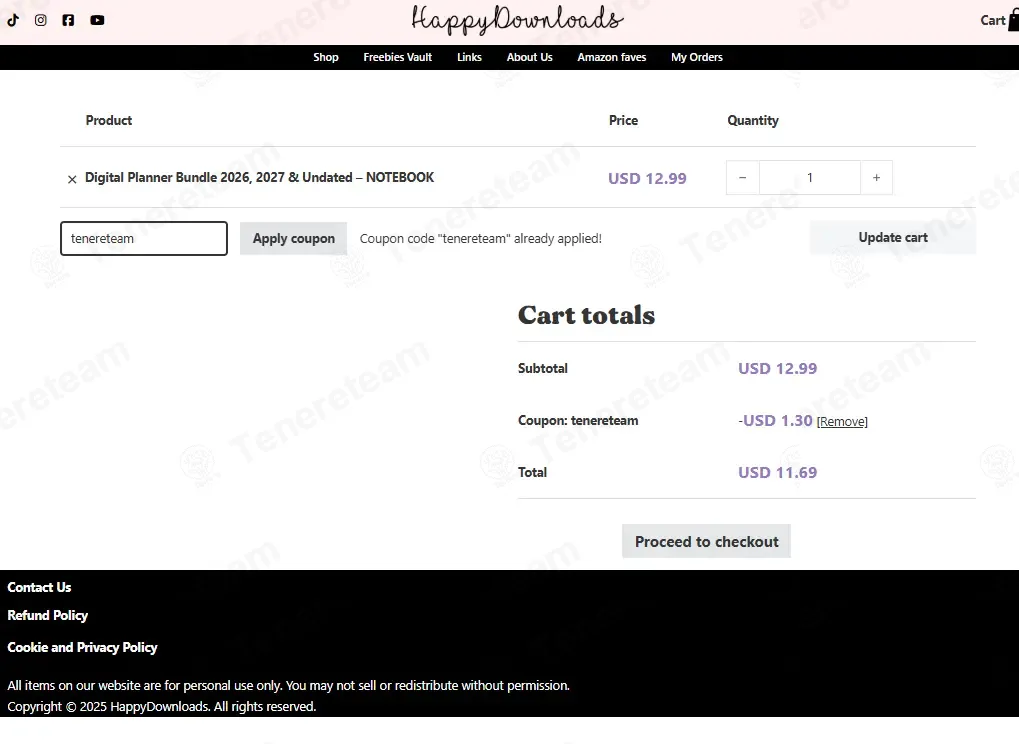The height and width of the screenshot is (744, 1019).
Task: Open the Cart bag icon
Action: point(1014,20)
